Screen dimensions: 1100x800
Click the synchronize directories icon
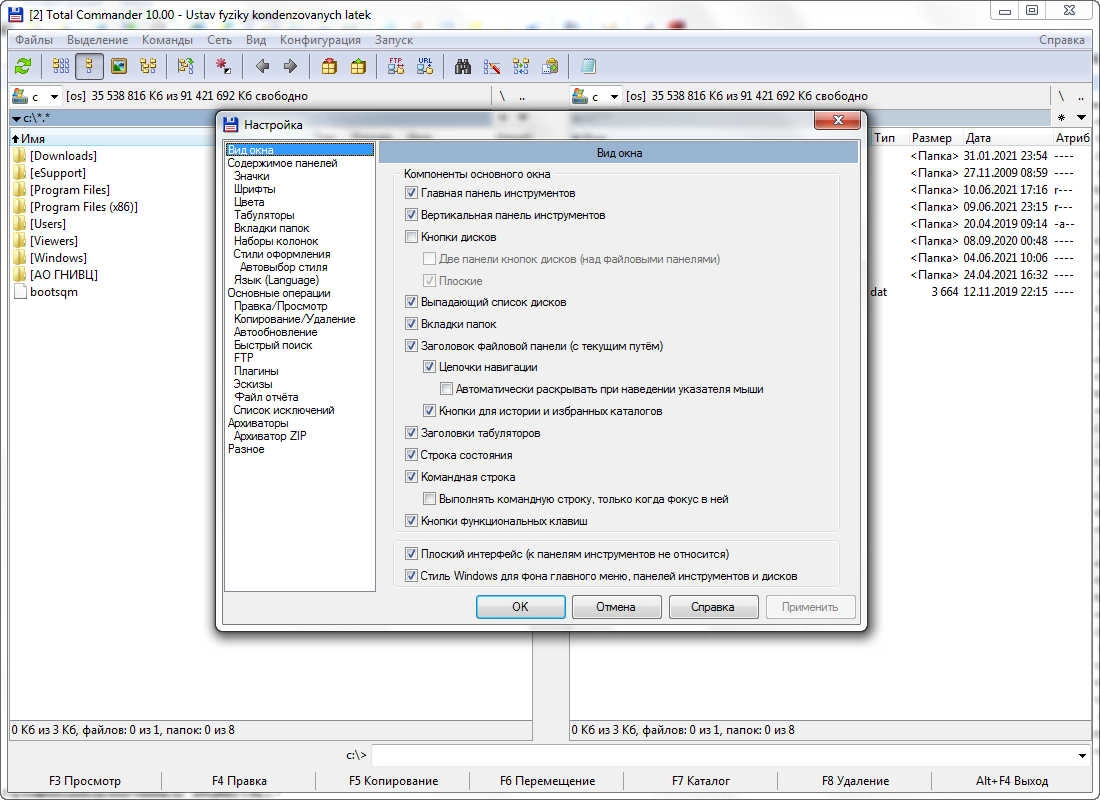(521, 67)
